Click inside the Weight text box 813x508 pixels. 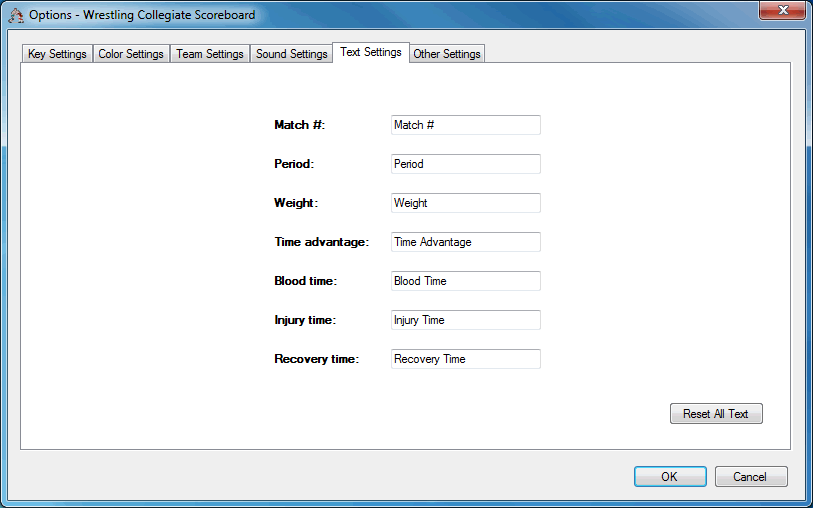coord(465,203)
